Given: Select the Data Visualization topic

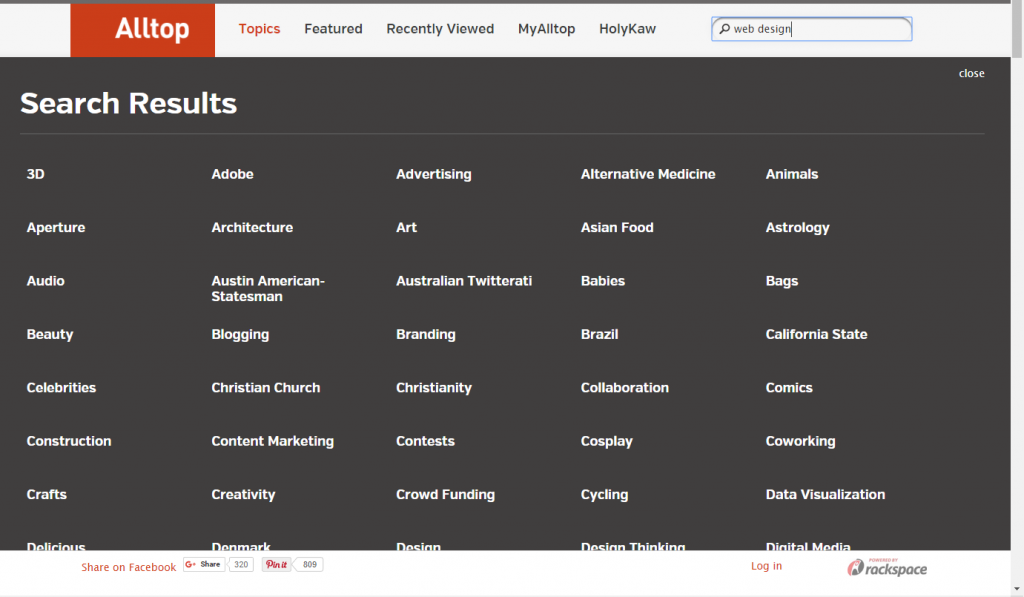Looking at the screenshot, I should point(825,494).
